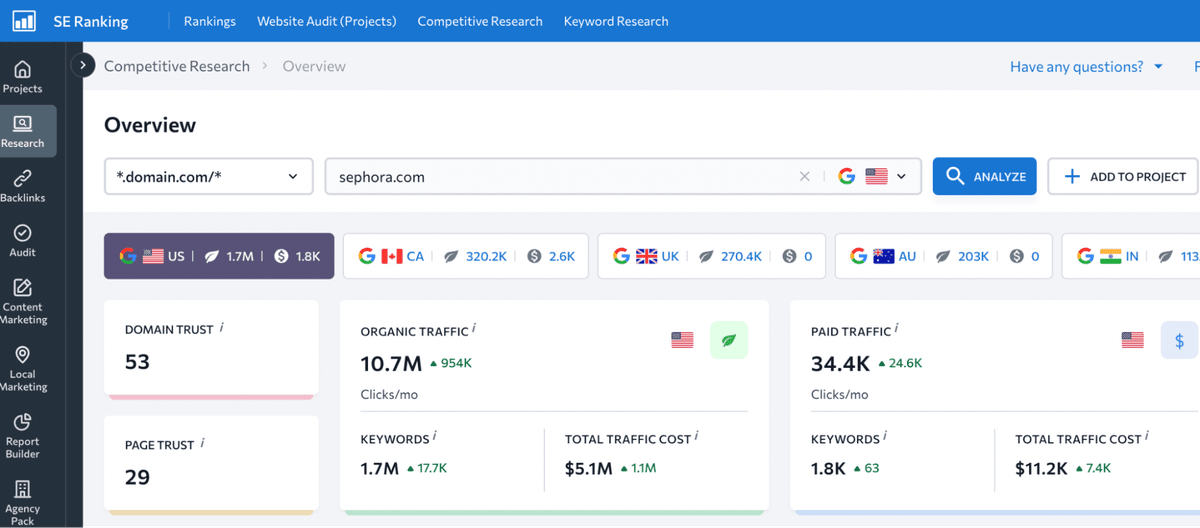This screenshot has width=1200, height=528.
Task: Open Audit in the sidebar
Action: click(22, 241)
